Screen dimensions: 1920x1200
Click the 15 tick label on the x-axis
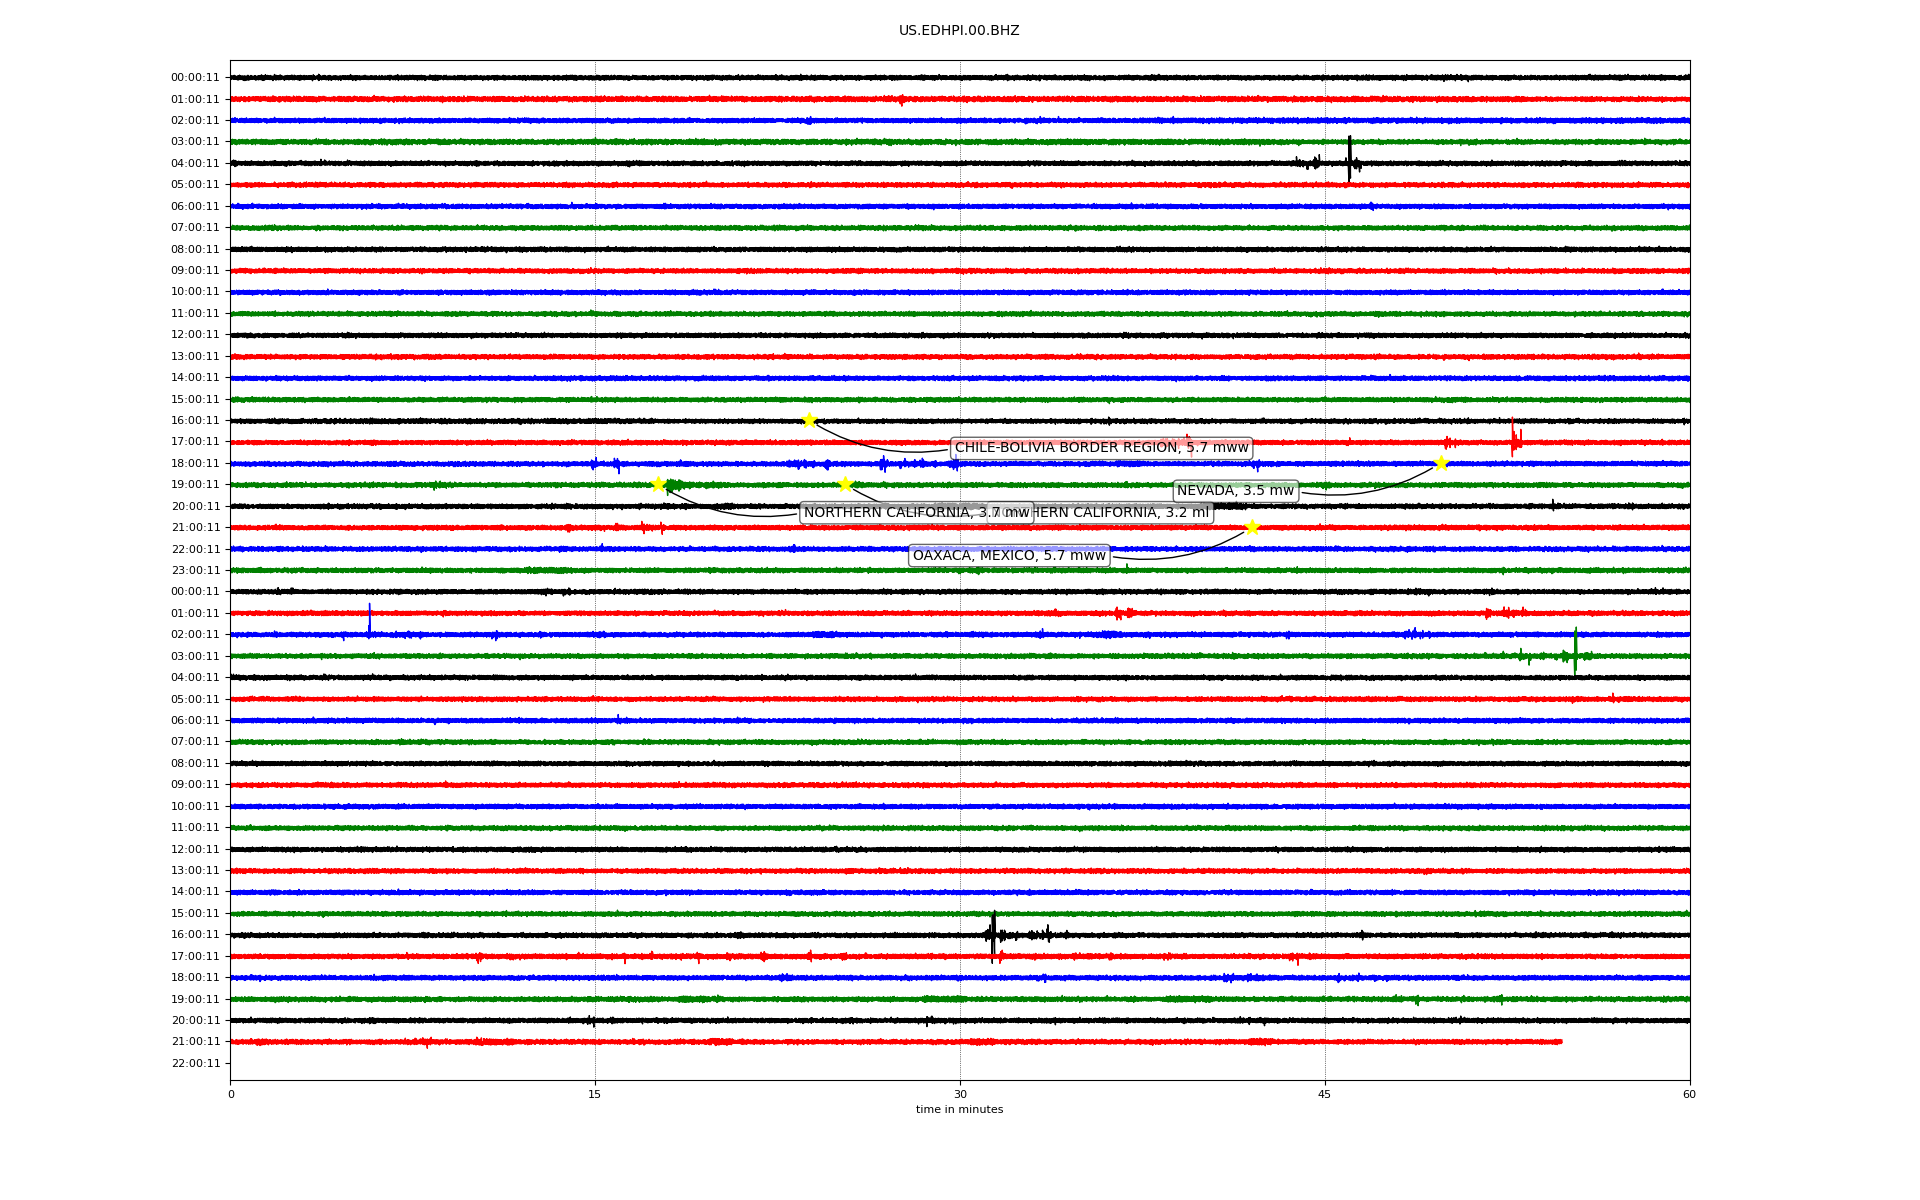[595, 1094]
